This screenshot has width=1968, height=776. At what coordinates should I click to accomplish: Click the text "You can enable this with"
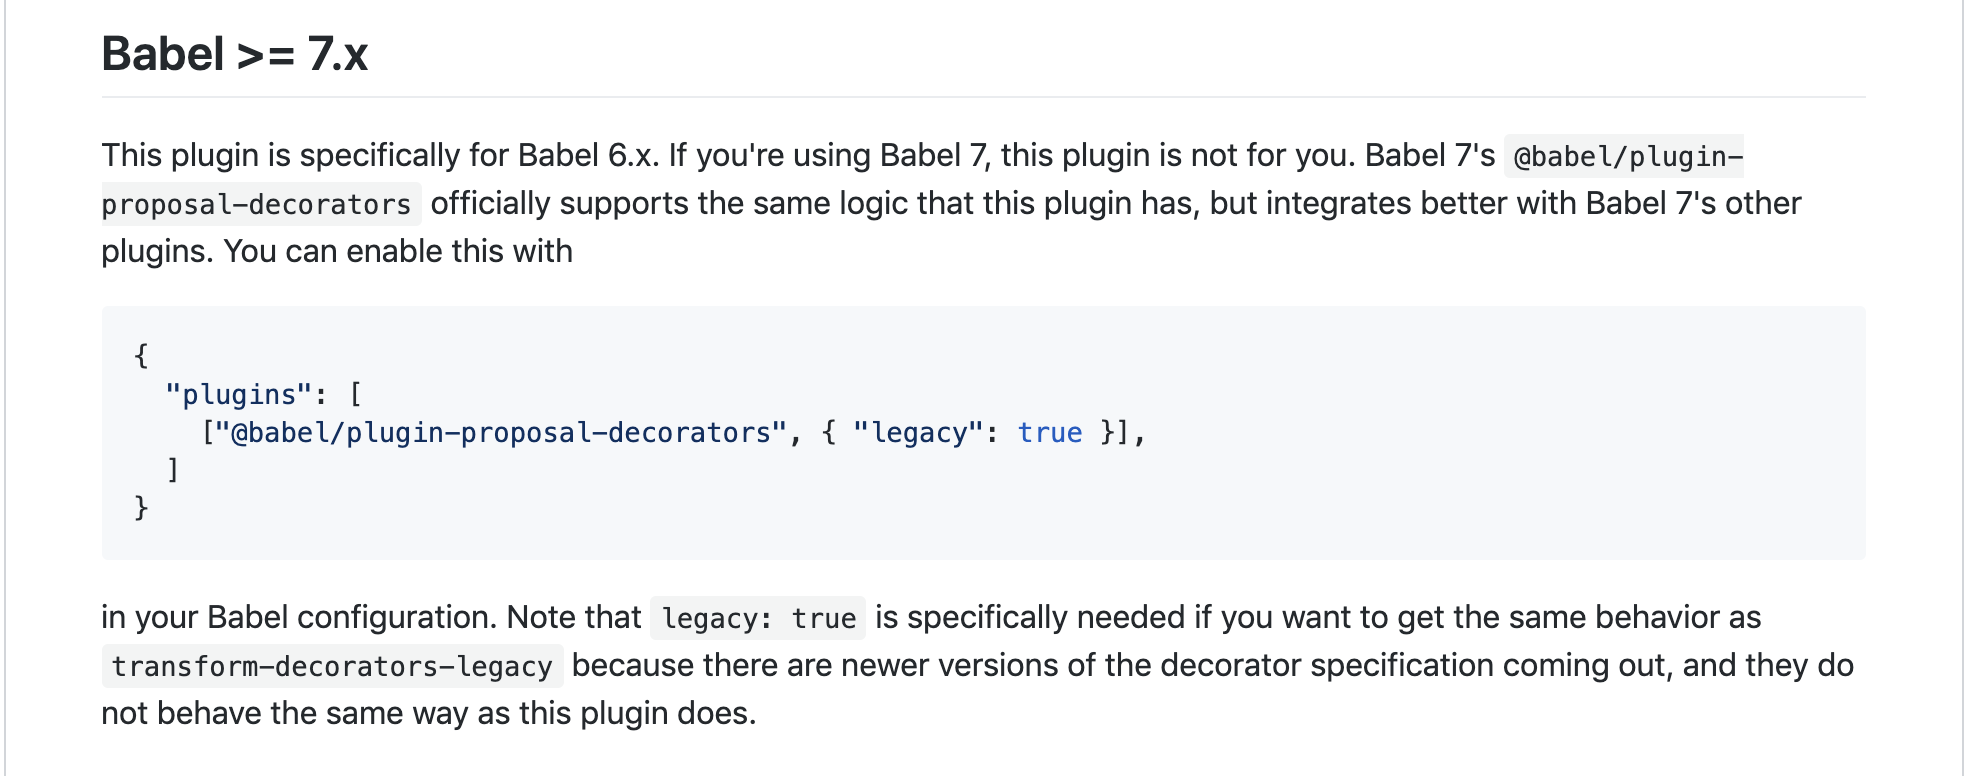pos(398,252)
